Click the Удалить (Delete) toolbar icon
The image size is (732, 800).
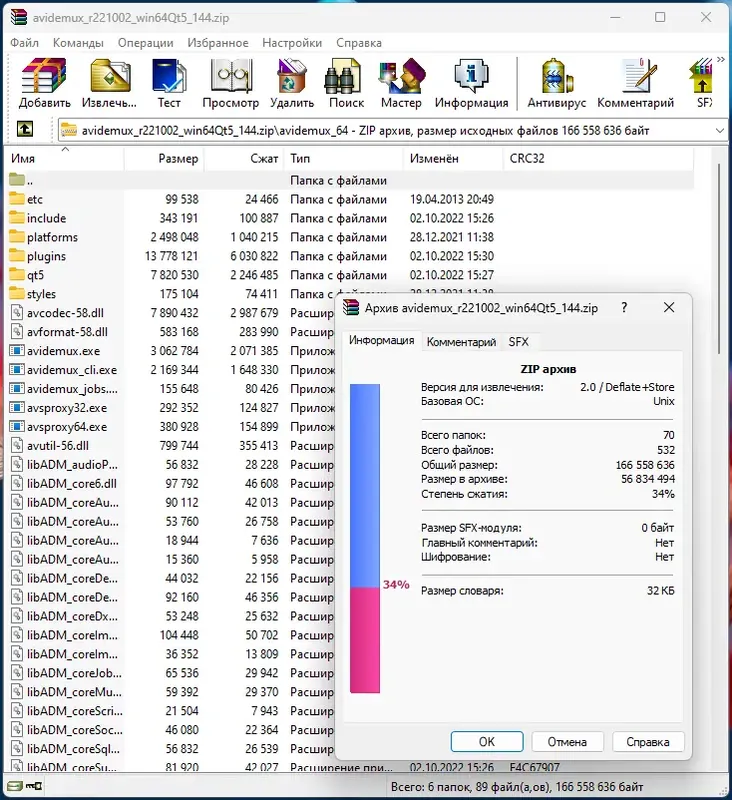click(292, 83)
